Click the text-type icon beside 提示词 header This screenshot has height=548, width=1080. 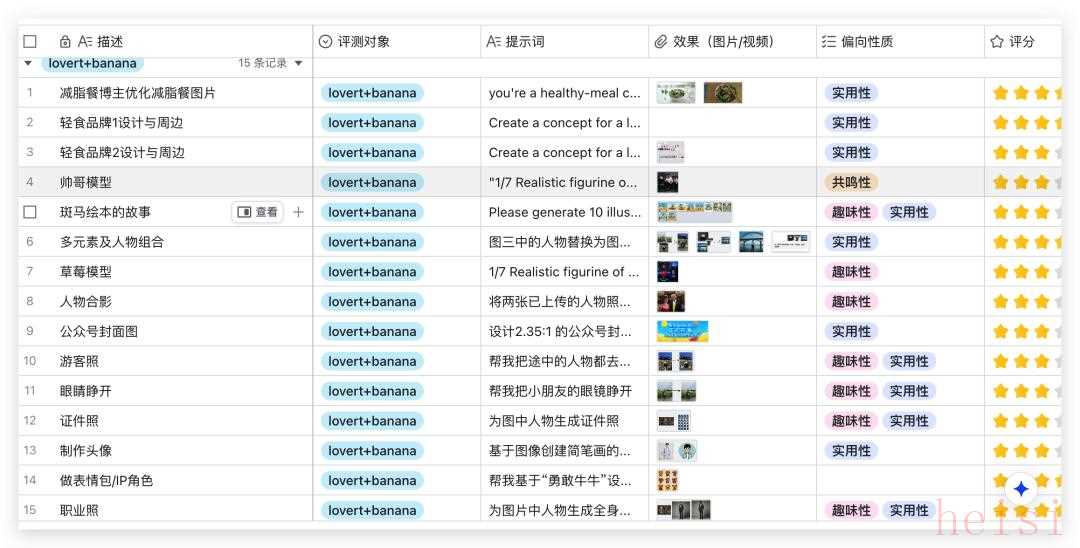coord(493,42)
